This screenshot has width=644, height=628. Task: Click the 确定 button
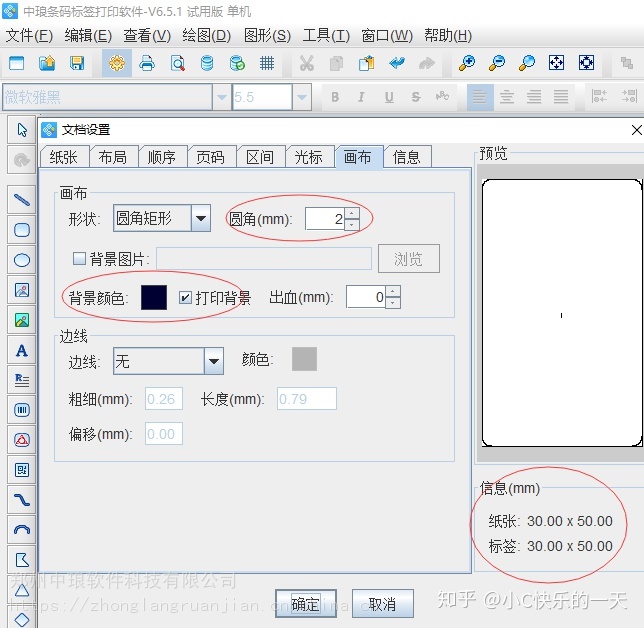(x=306, y=603)
